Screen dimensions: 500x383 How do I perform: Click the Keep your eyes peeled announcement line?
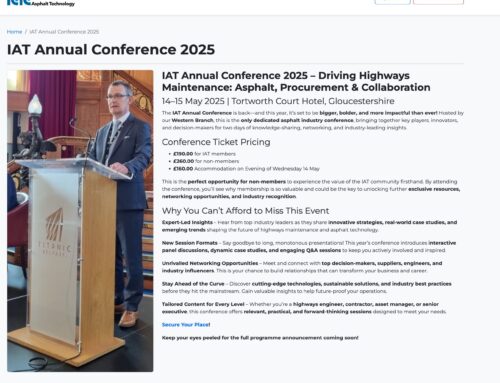[x=260, y=338]
